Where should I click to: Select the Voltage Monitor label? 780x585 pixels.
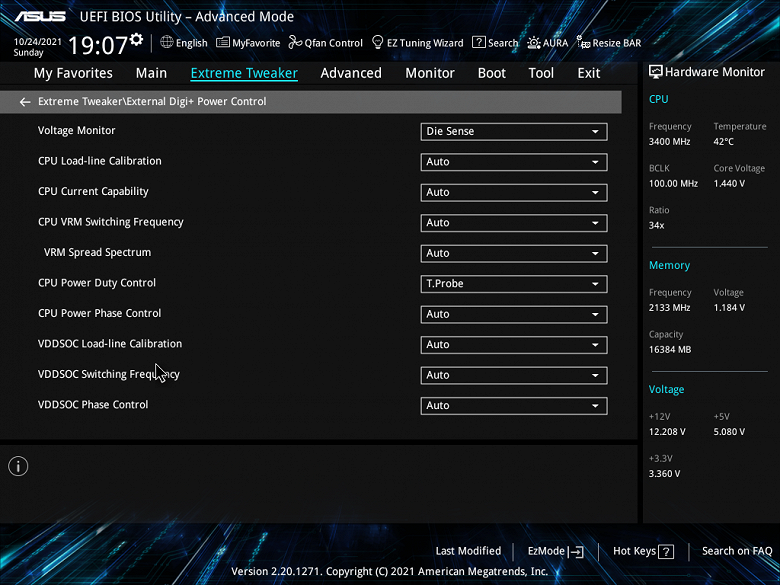(x=77, y=130)
